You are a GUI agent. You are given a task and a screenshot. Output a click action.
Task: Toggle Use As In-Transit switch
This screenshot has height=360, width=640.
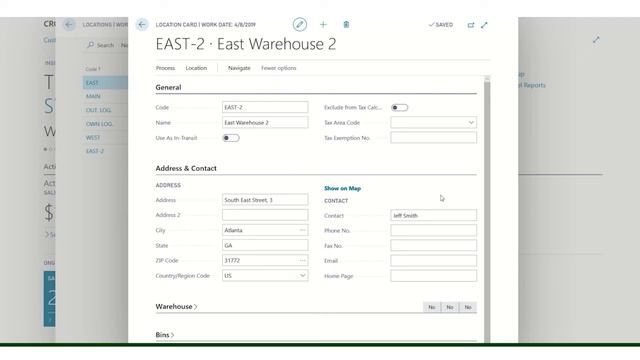(x=231, y=138)
